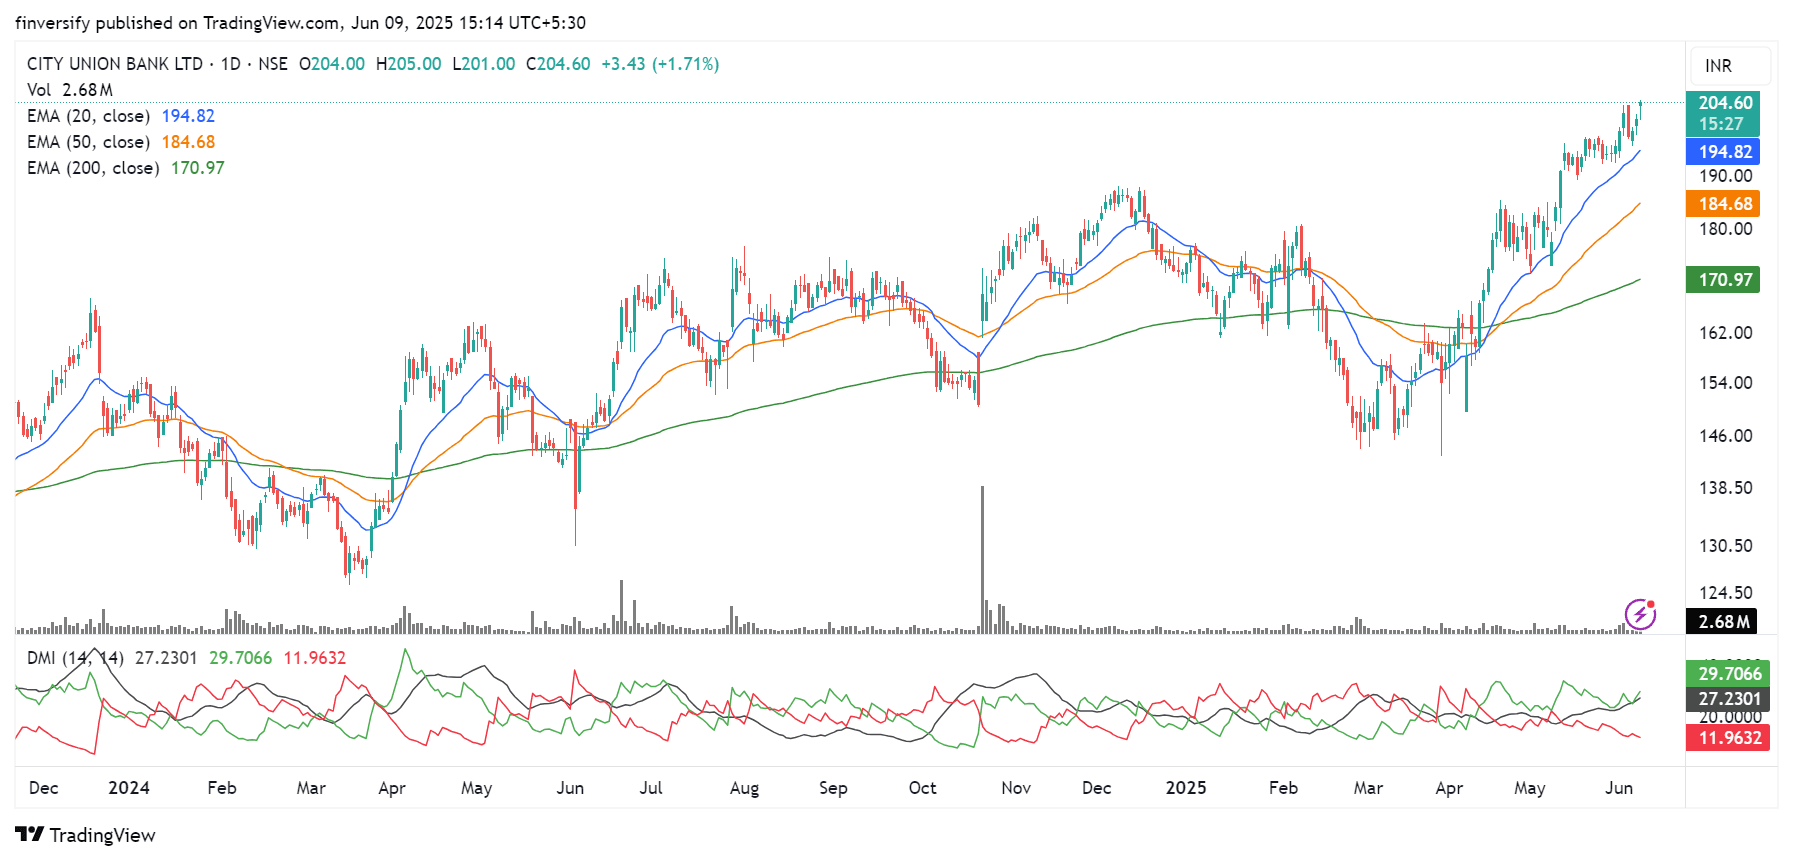Click the Nov label on time axis

1016,788
